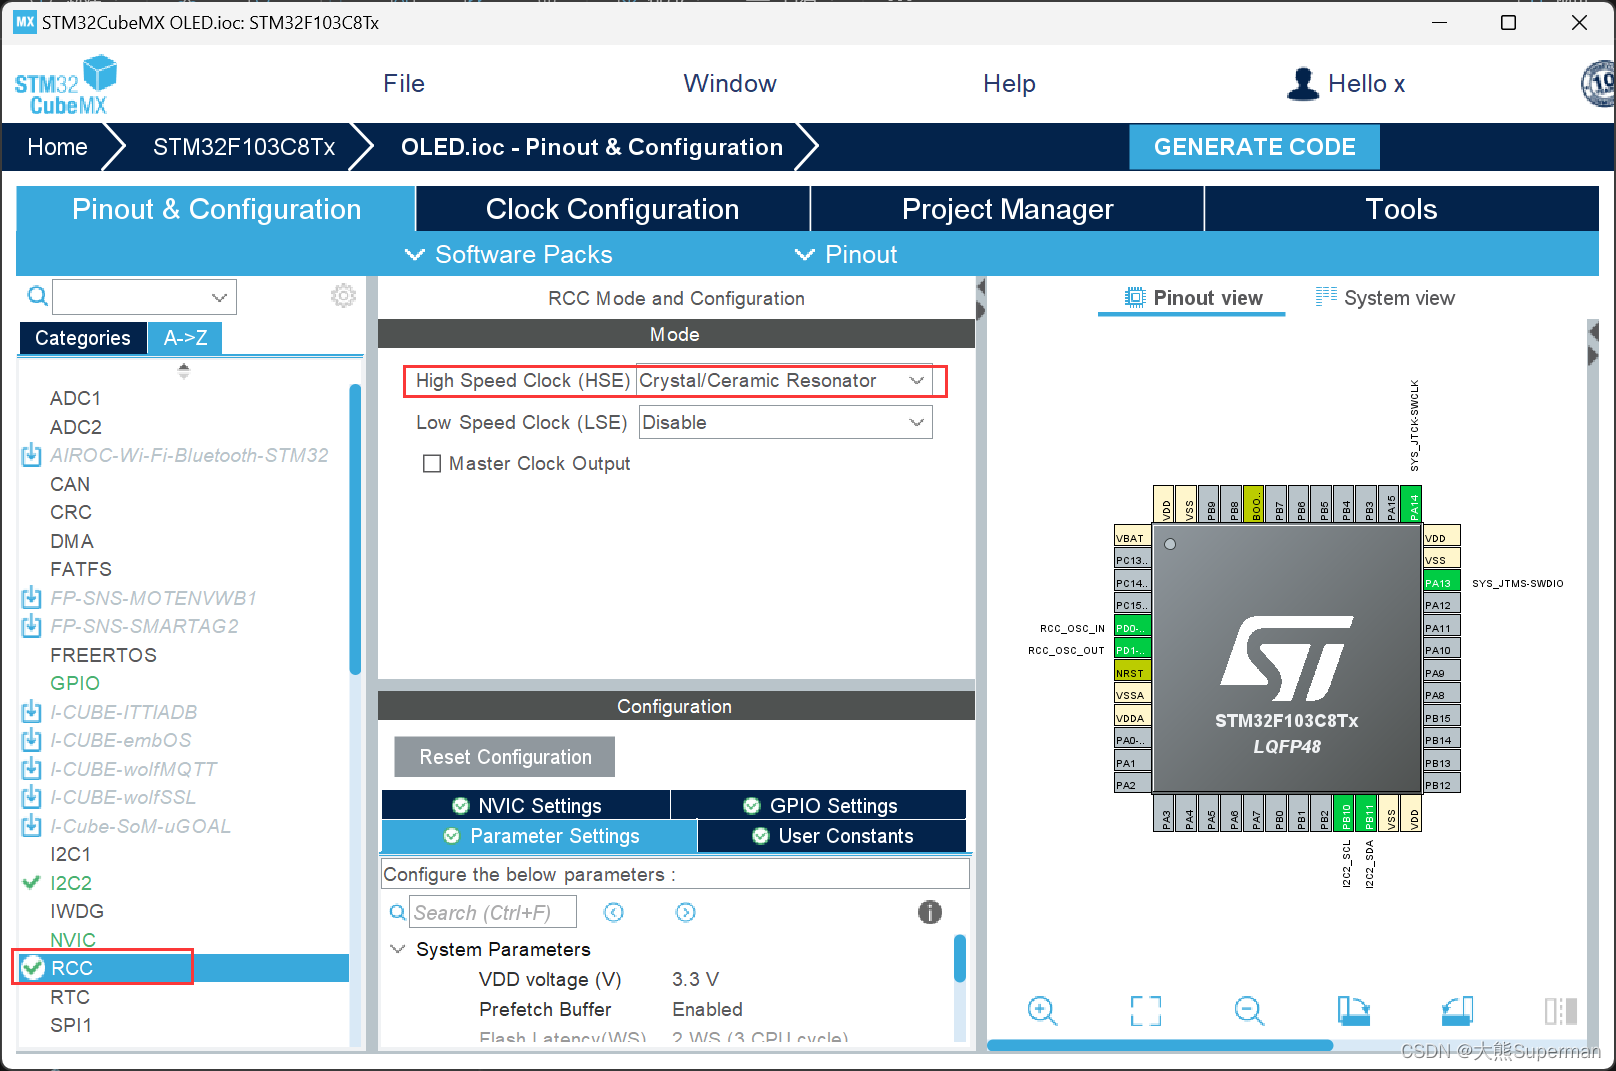Image resolution: width=1616 pixels, height=1071 pixels.
Task: Select the green PA13 pin on chip
Action: pos(1441,582)
